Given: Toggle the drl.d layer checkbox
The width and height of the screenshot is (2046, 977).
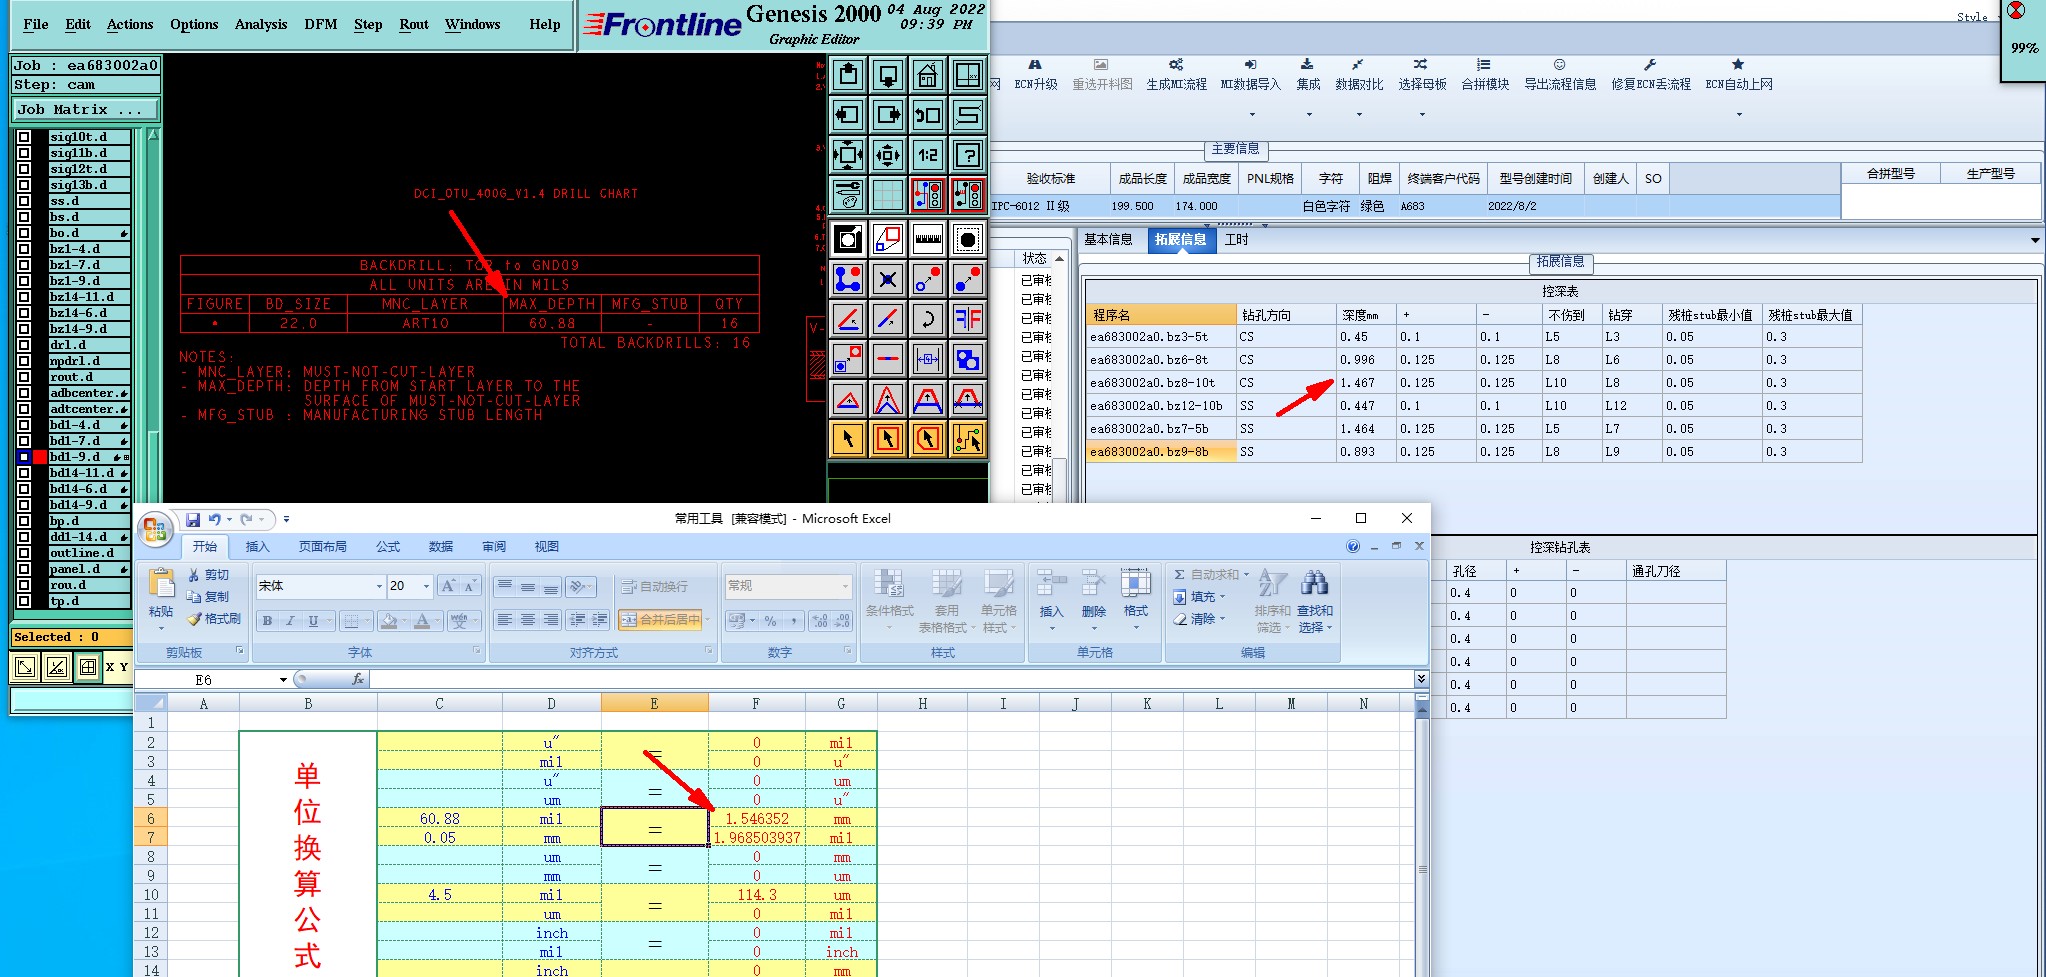Looking at the screenshot, I should click(x=24, y=345).
